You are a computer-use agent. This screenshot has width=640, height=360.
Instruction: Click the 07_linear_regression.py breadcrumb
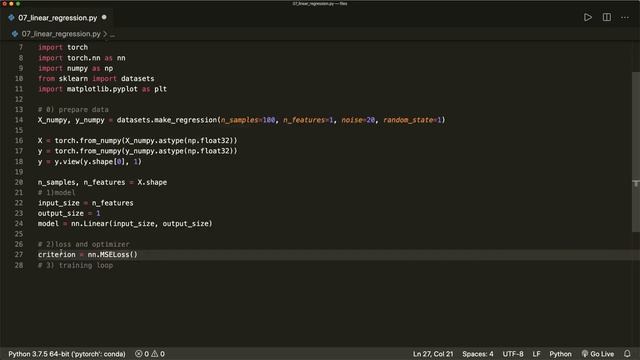(61, 34)
